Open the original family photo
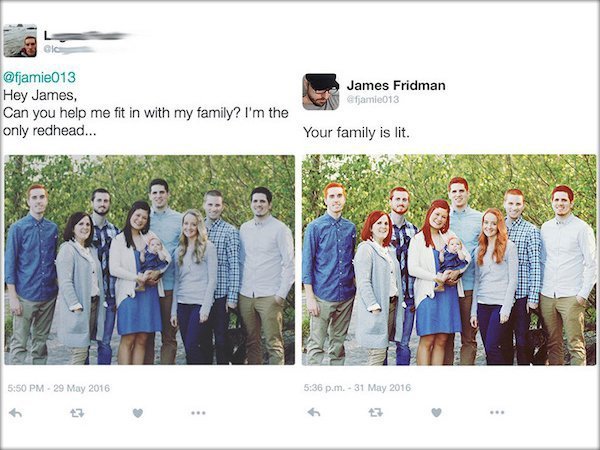The image size is (600, 450). click(x=150, y=260)
